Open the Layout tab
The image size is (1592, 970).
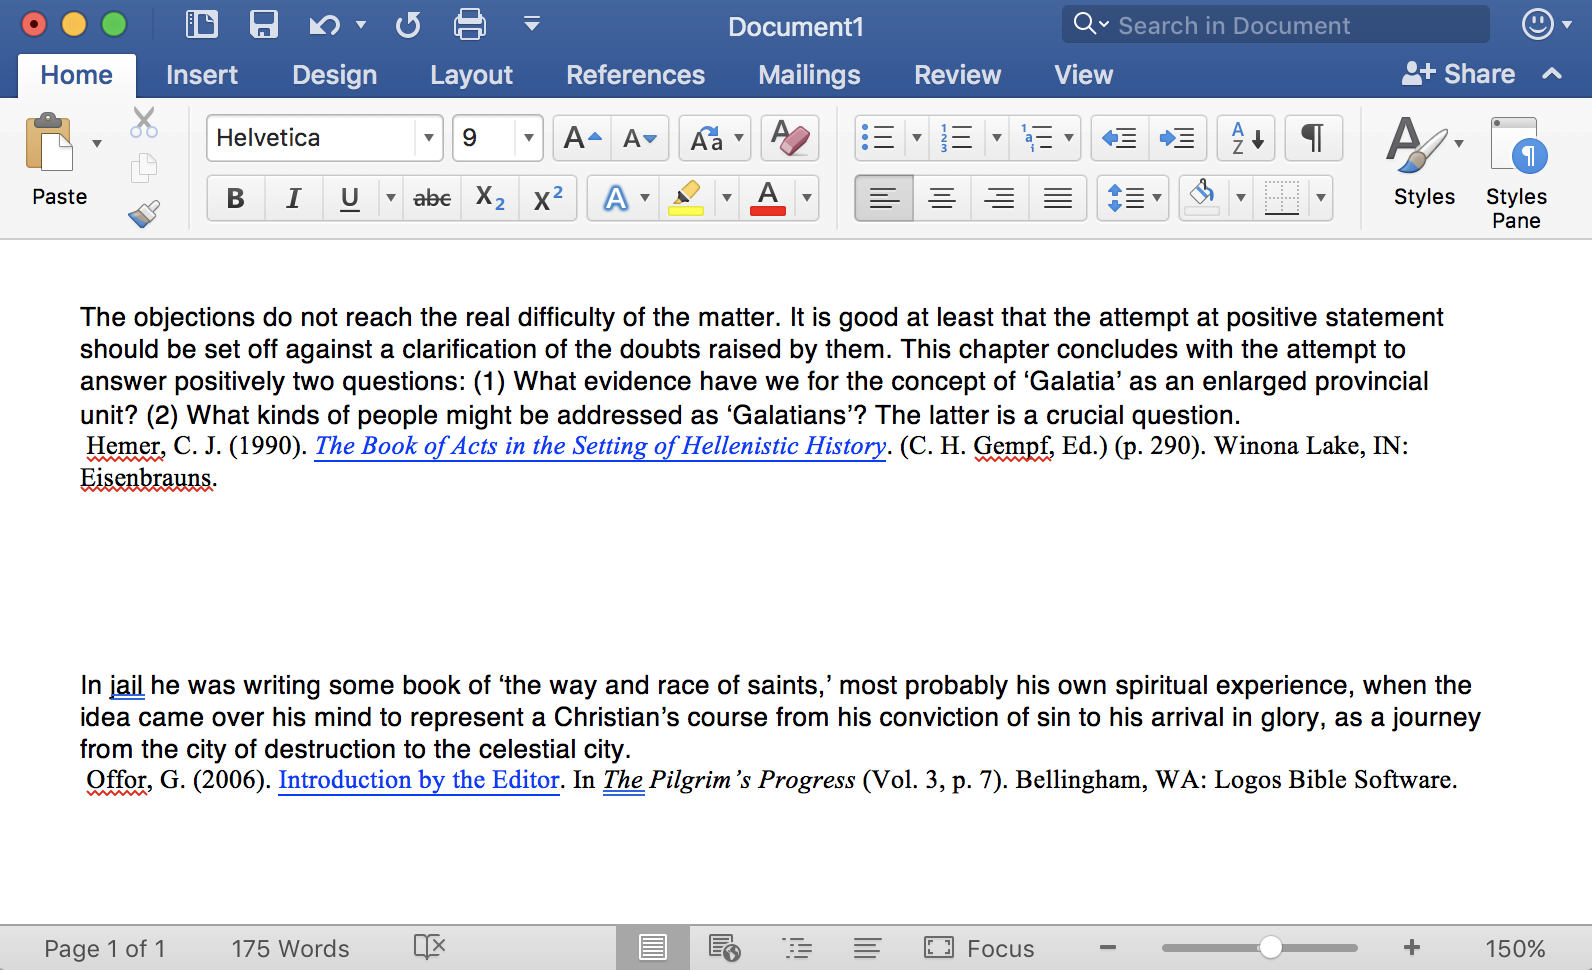[472, 75]
